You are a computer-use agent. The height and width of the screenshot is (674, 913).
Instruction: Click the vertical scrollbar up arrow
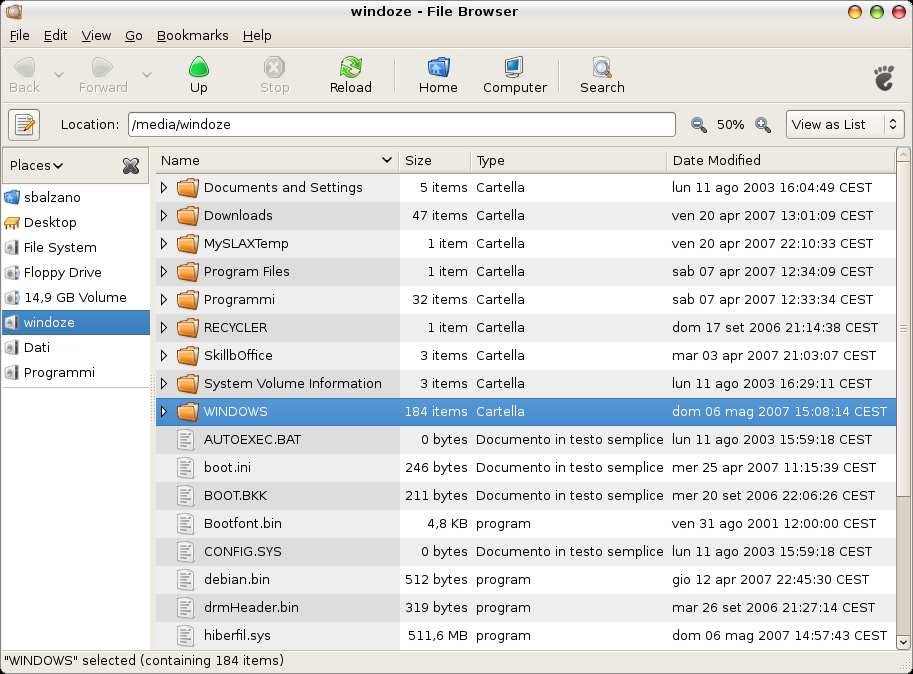(x=903, y=155)
